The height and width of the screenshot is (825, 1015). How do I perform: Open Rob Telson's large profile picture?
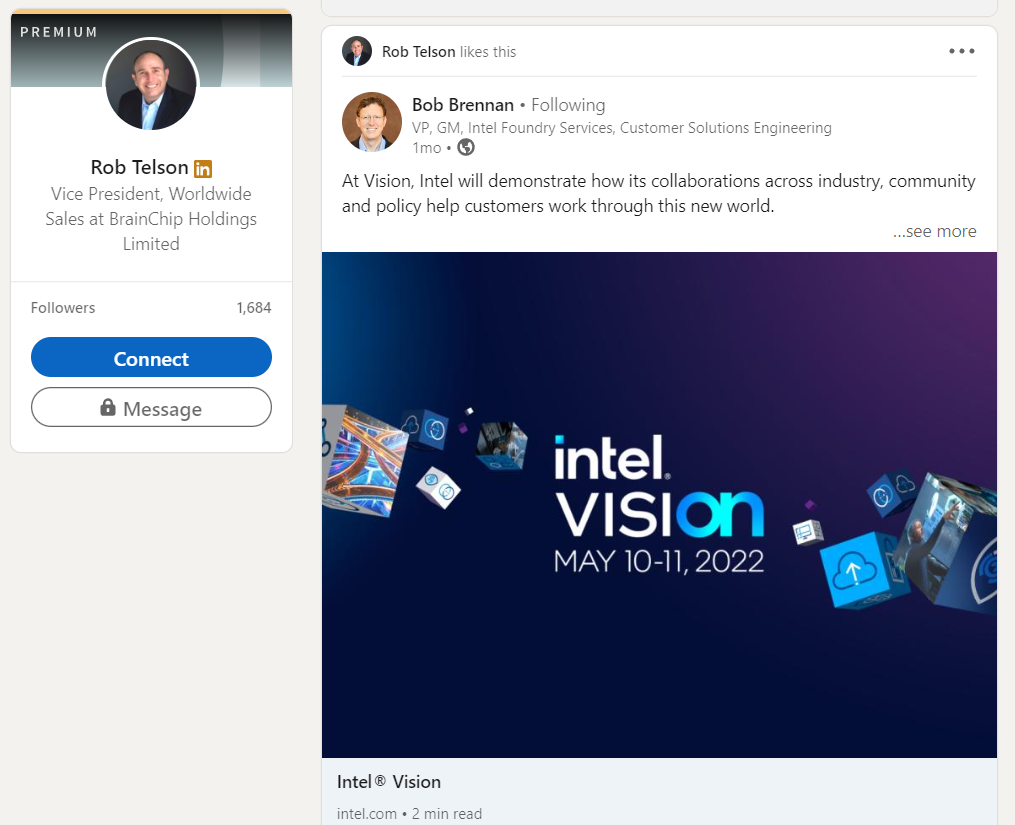coord(151,84)
